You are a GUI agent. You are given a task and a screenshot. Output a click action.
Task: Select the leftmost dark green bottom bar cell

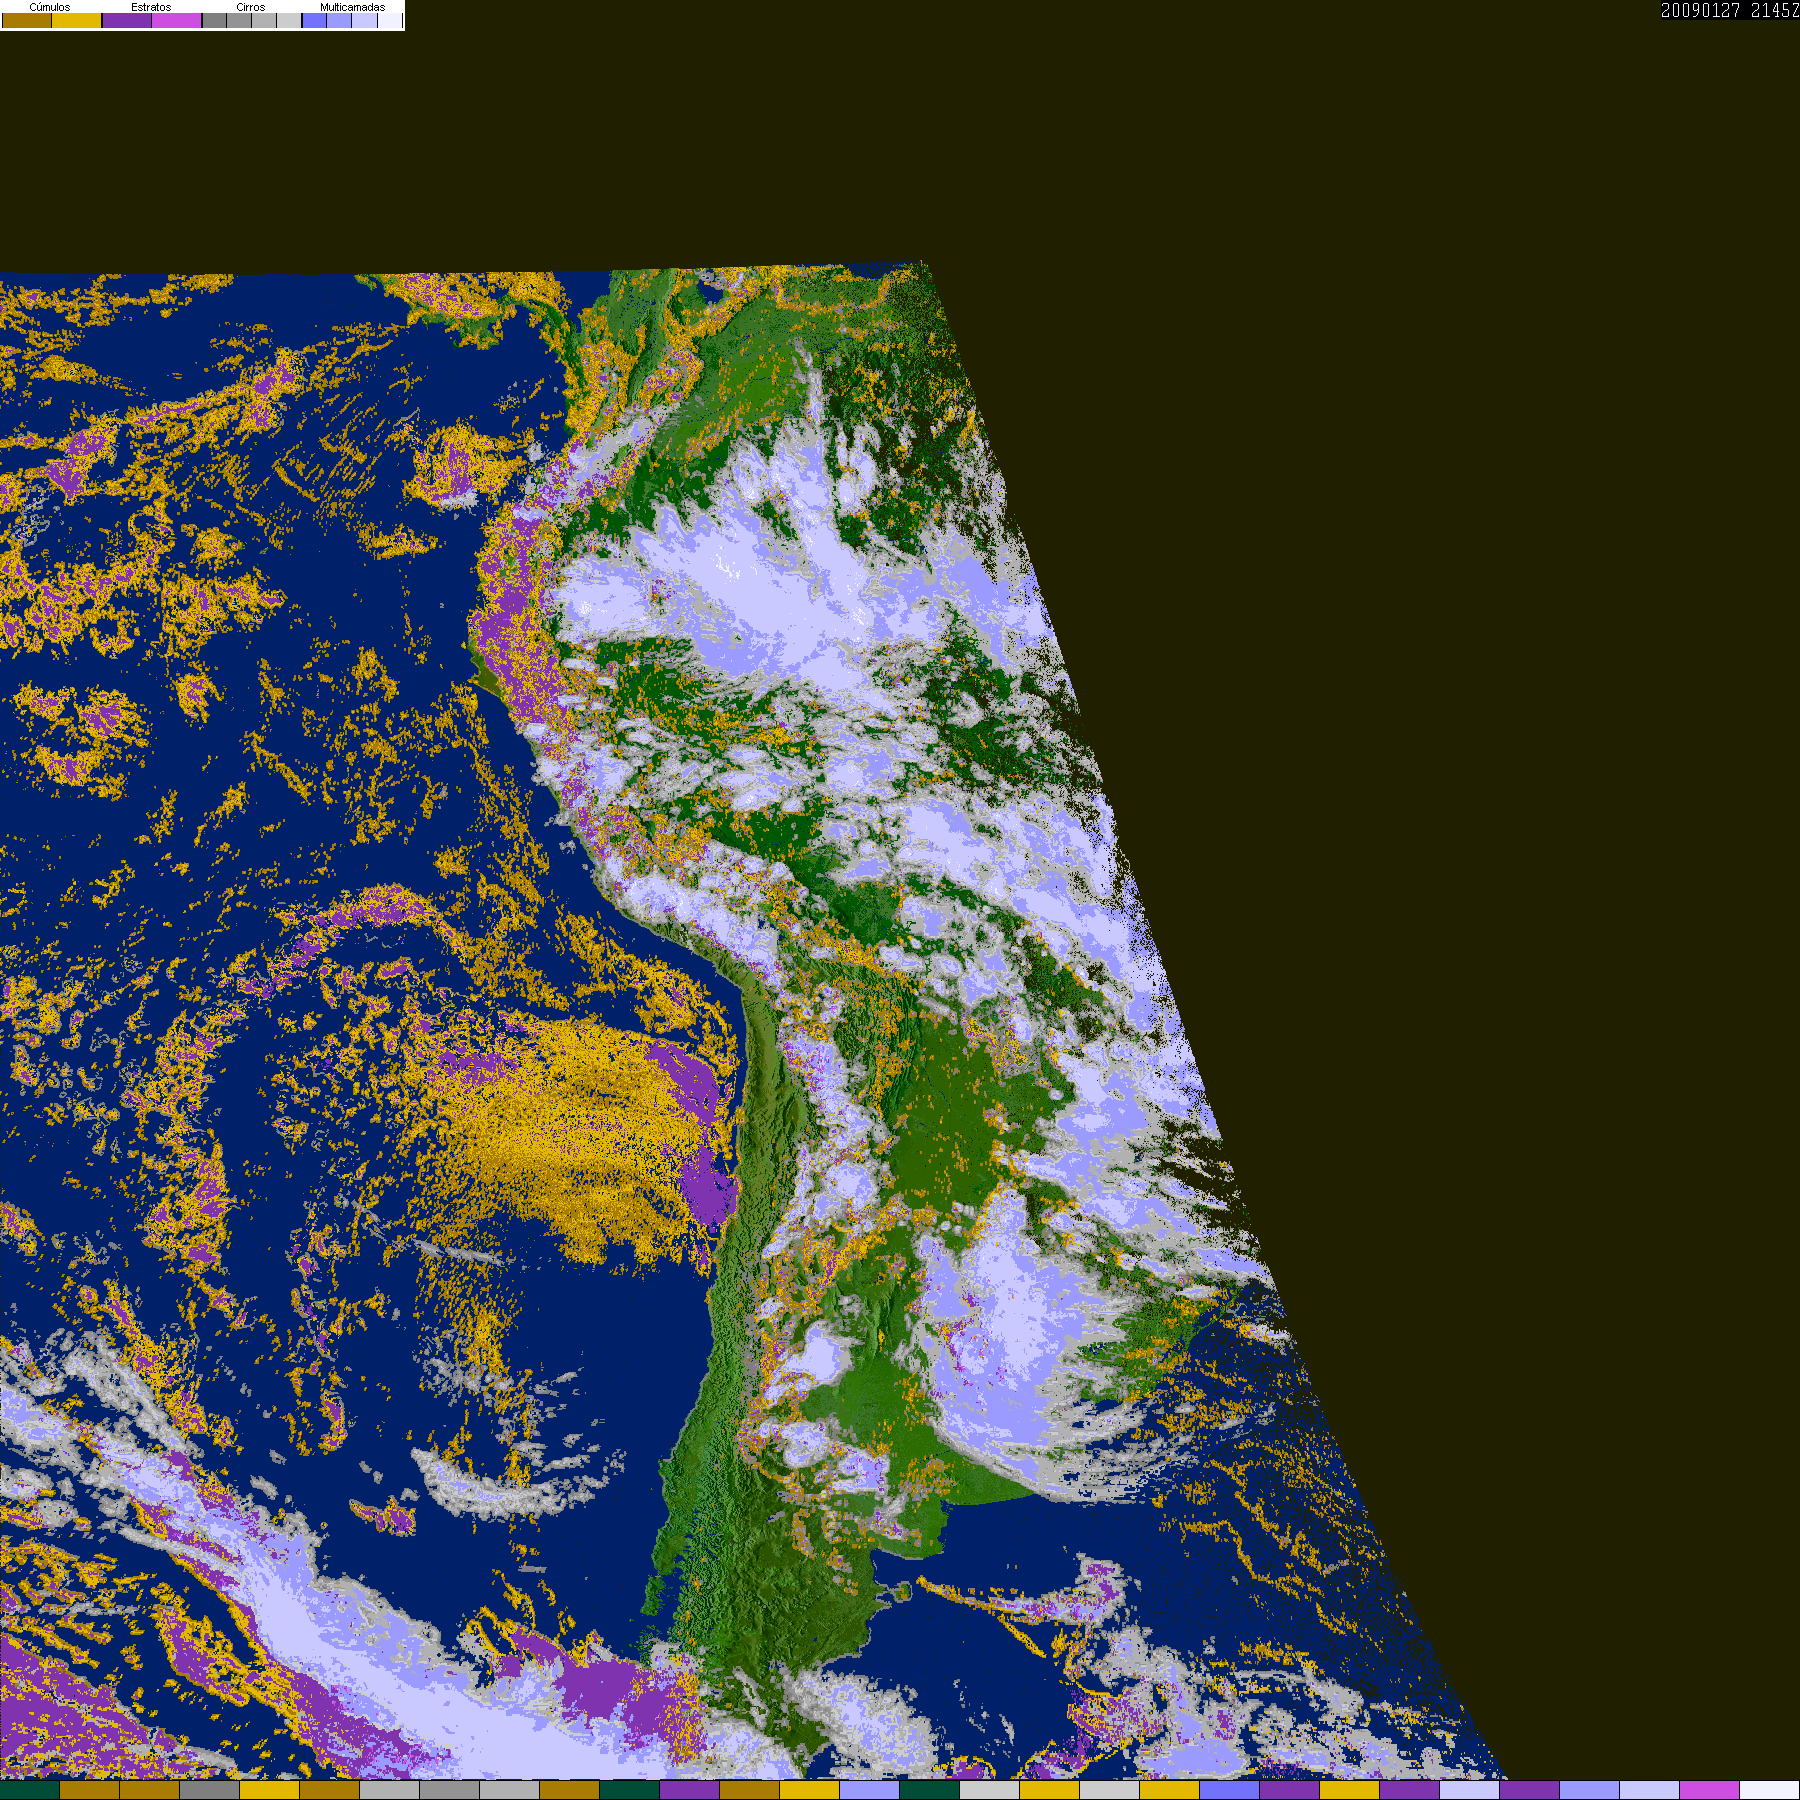pos(30,1790)
